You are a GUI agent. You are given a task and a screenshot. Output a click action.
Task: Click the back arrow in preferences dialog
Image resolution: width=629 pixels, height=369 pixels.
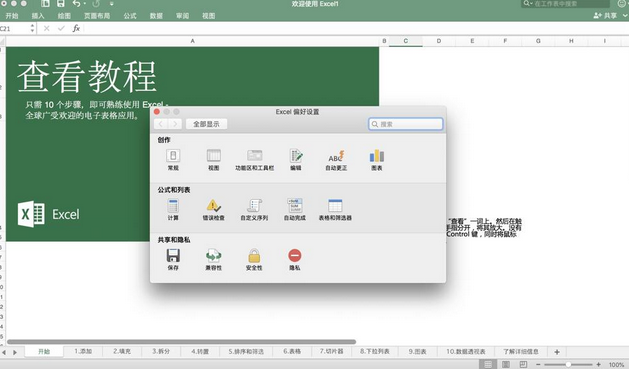click(161, 124)
